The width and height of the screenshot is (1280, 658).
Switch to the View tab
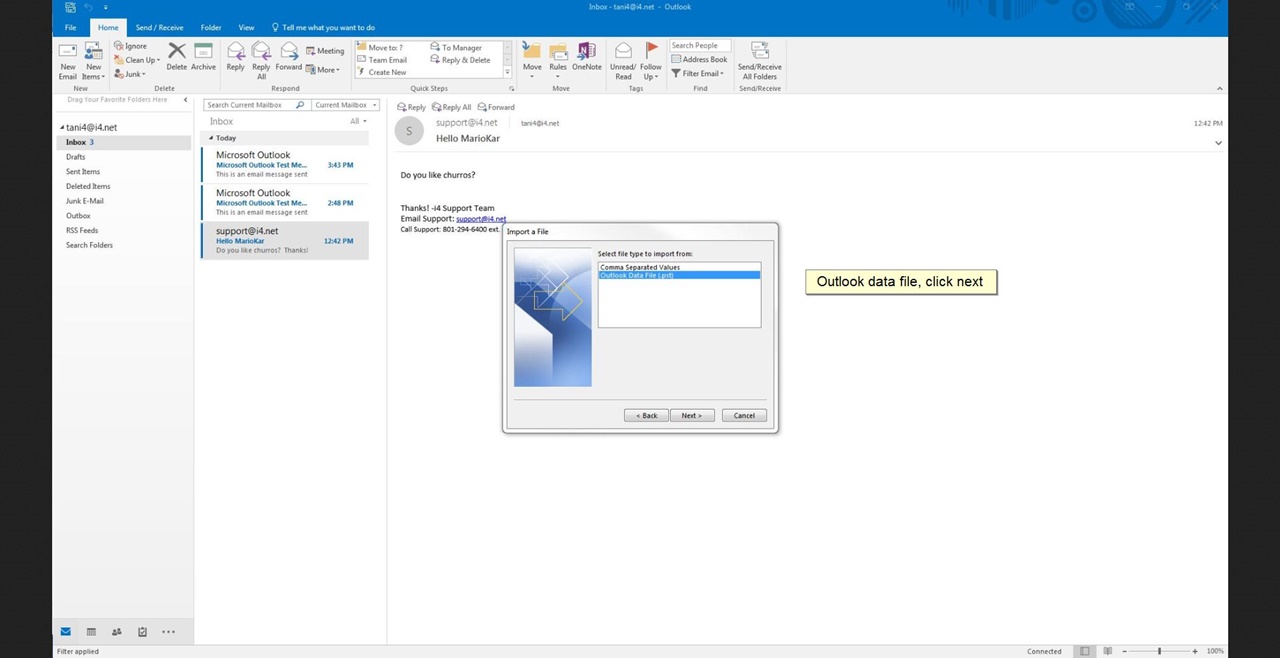tap(246, 27)
